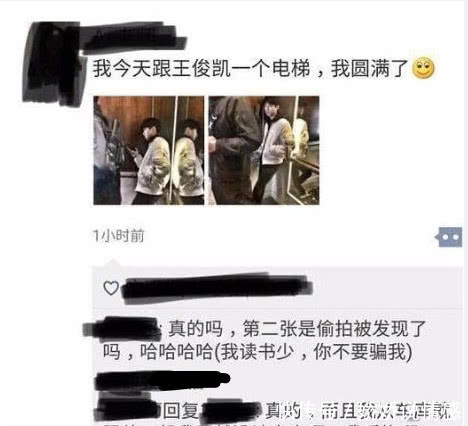Image resolution: width=468 pixels, height=426 pixels.
Task: Click the white watermark text at bottom right
Action: (373, 410)
